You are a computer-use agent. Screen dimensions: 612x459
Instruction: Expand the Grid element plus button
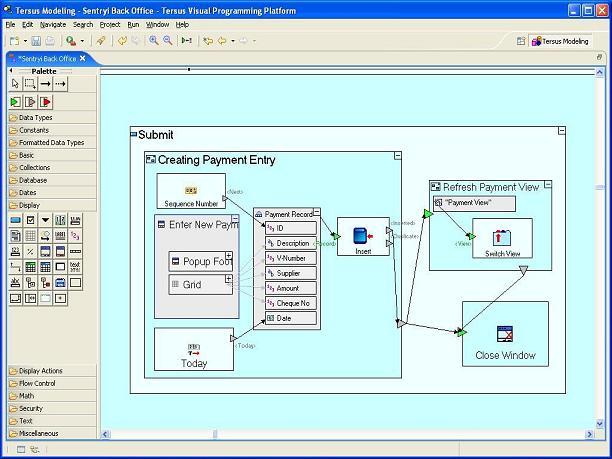[x=228, y=279]
